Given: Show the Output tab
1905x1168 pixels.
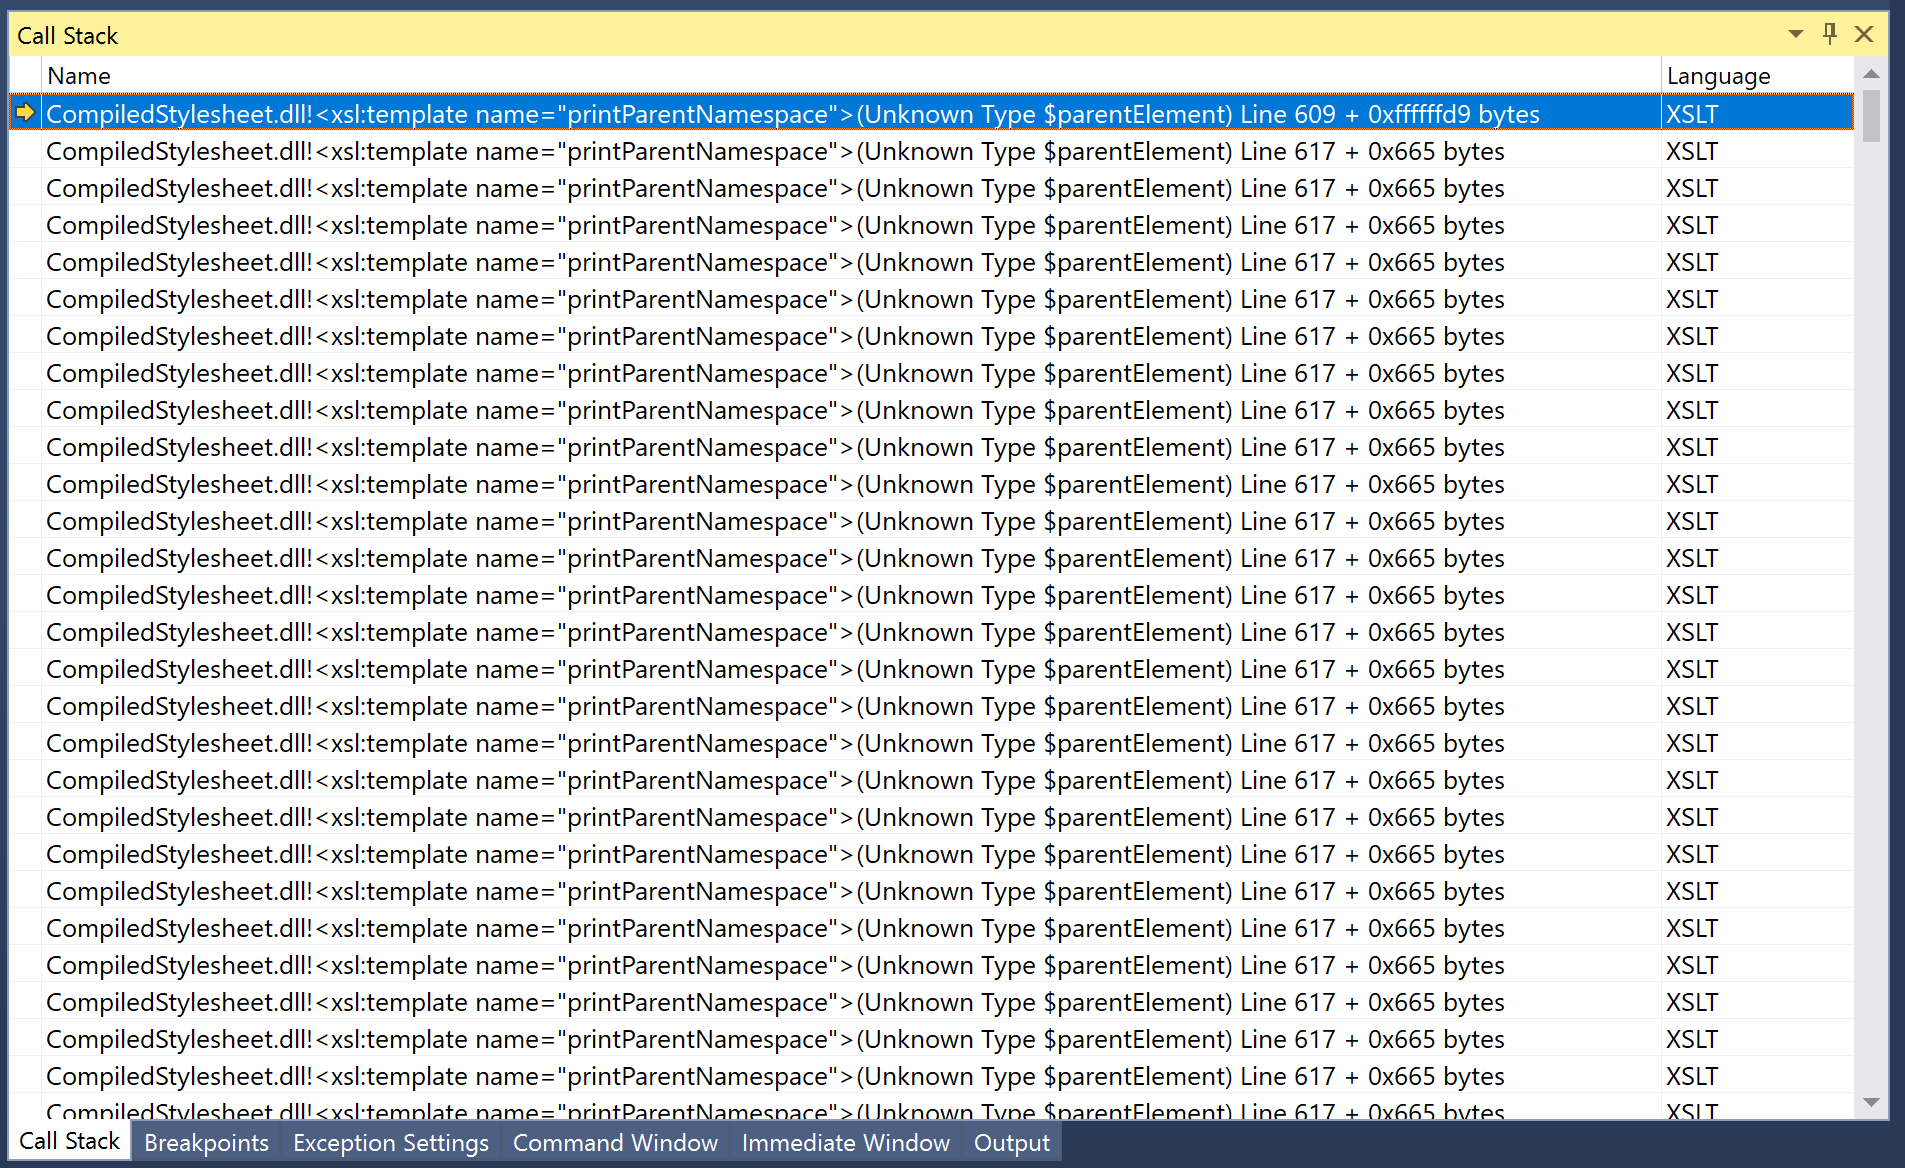Looking at the screenshot, I should pos(1011,1142).
